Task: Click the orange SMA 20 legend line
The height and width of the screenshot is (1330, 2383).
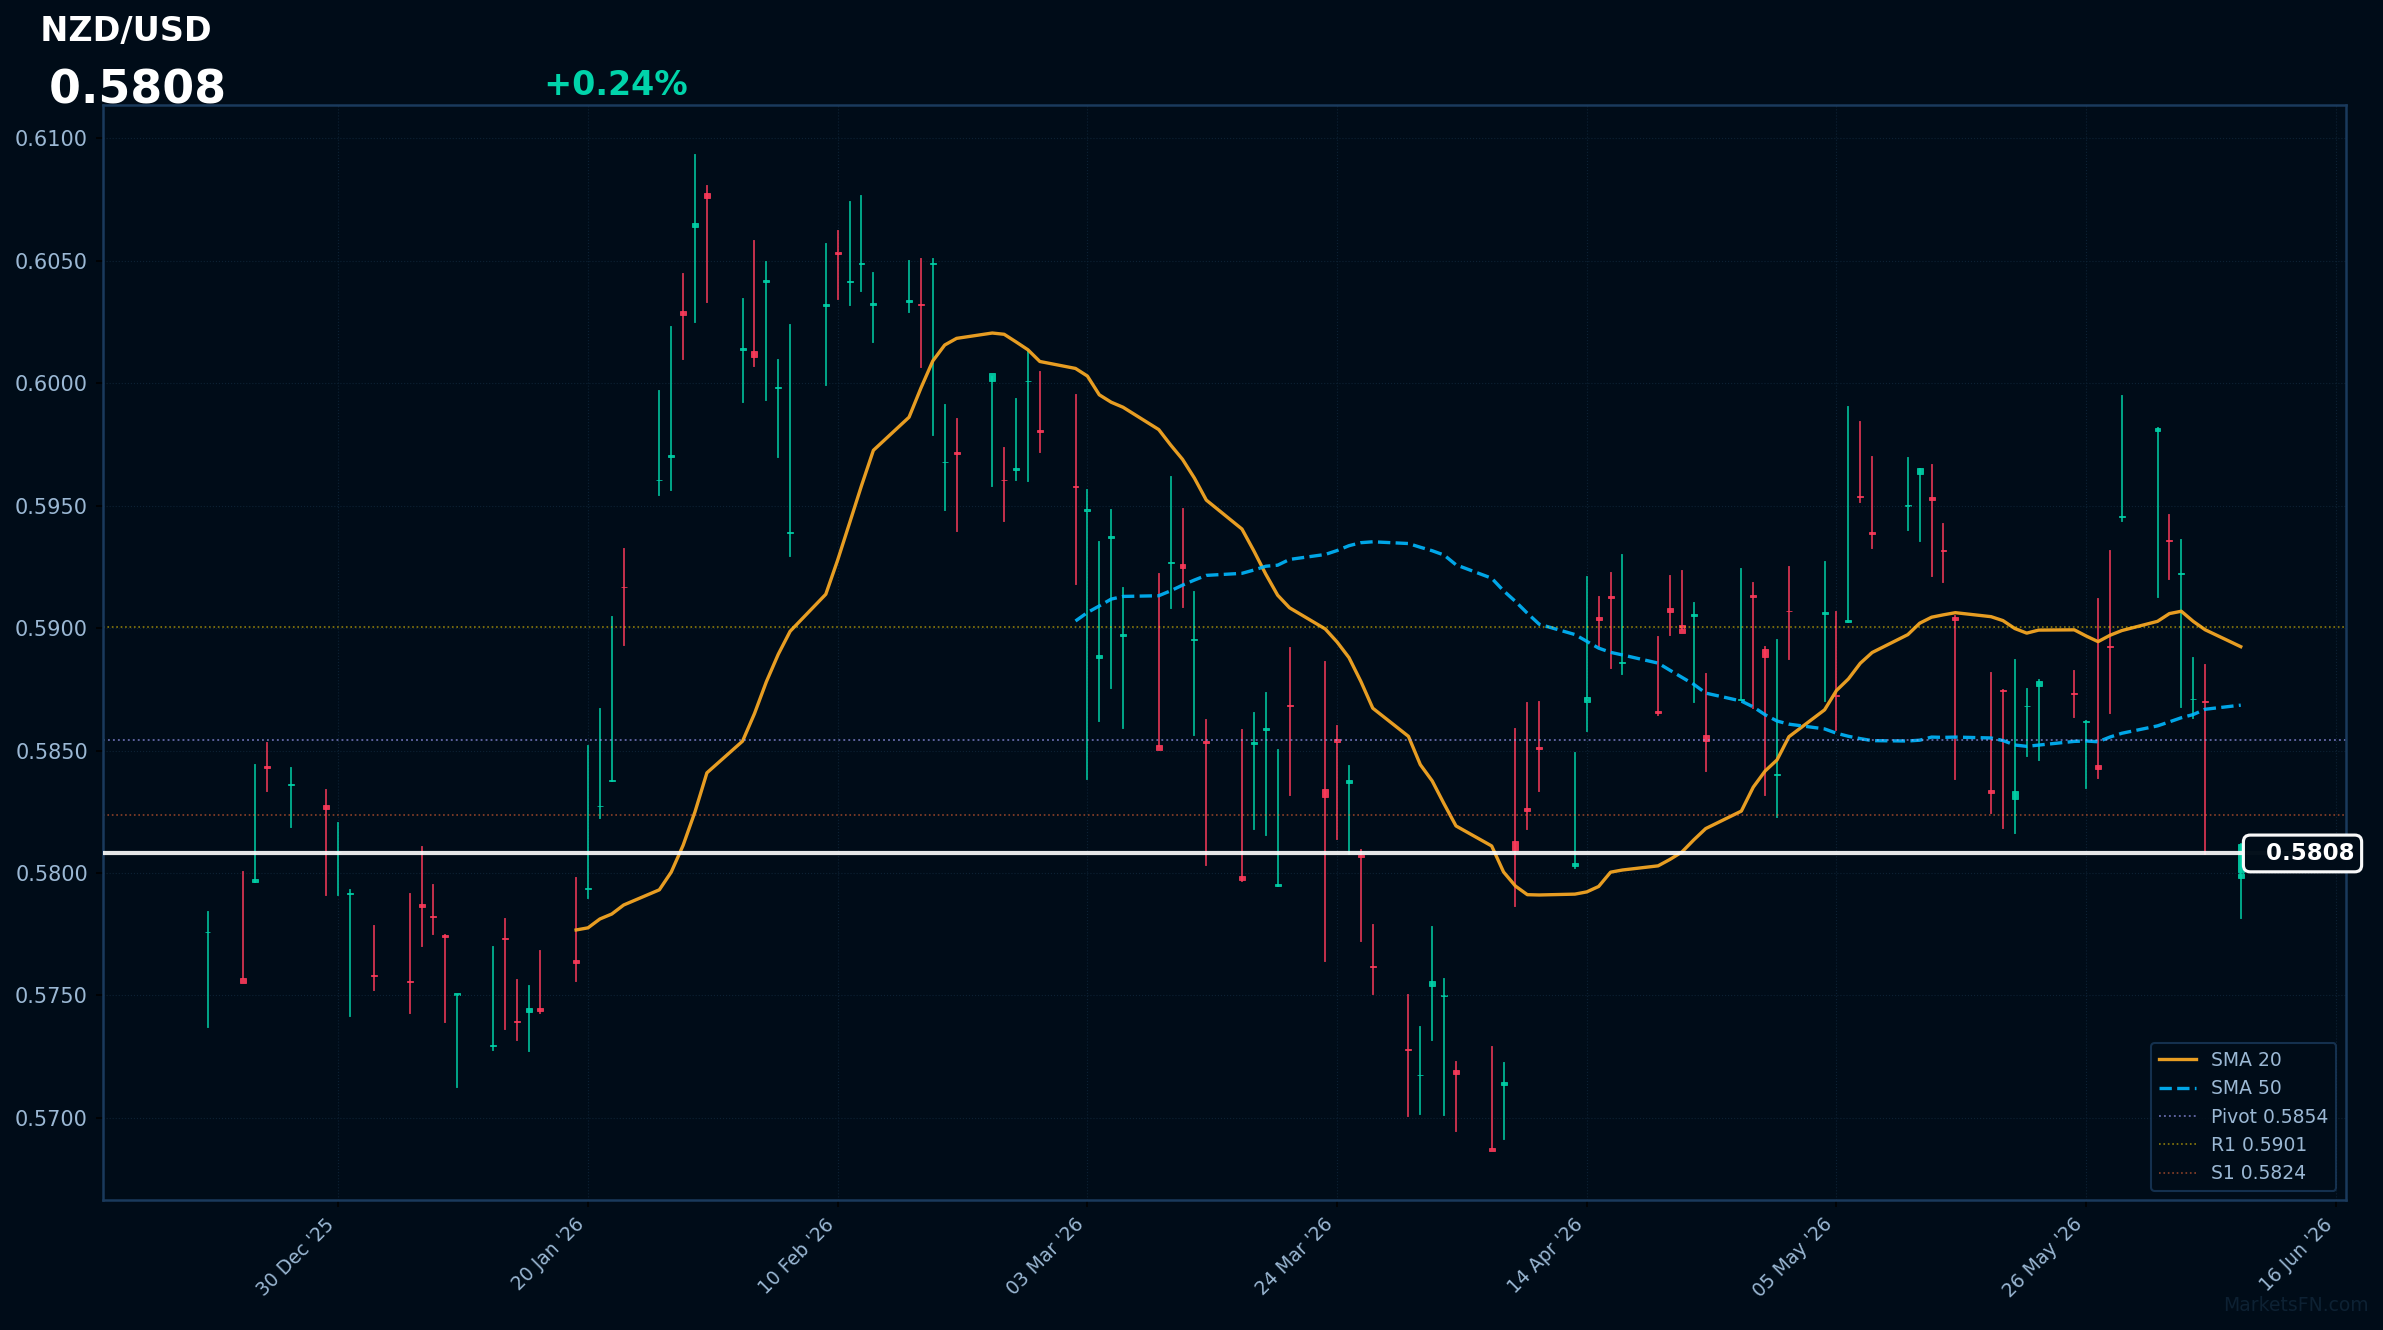Action: pos(2178,1059)
